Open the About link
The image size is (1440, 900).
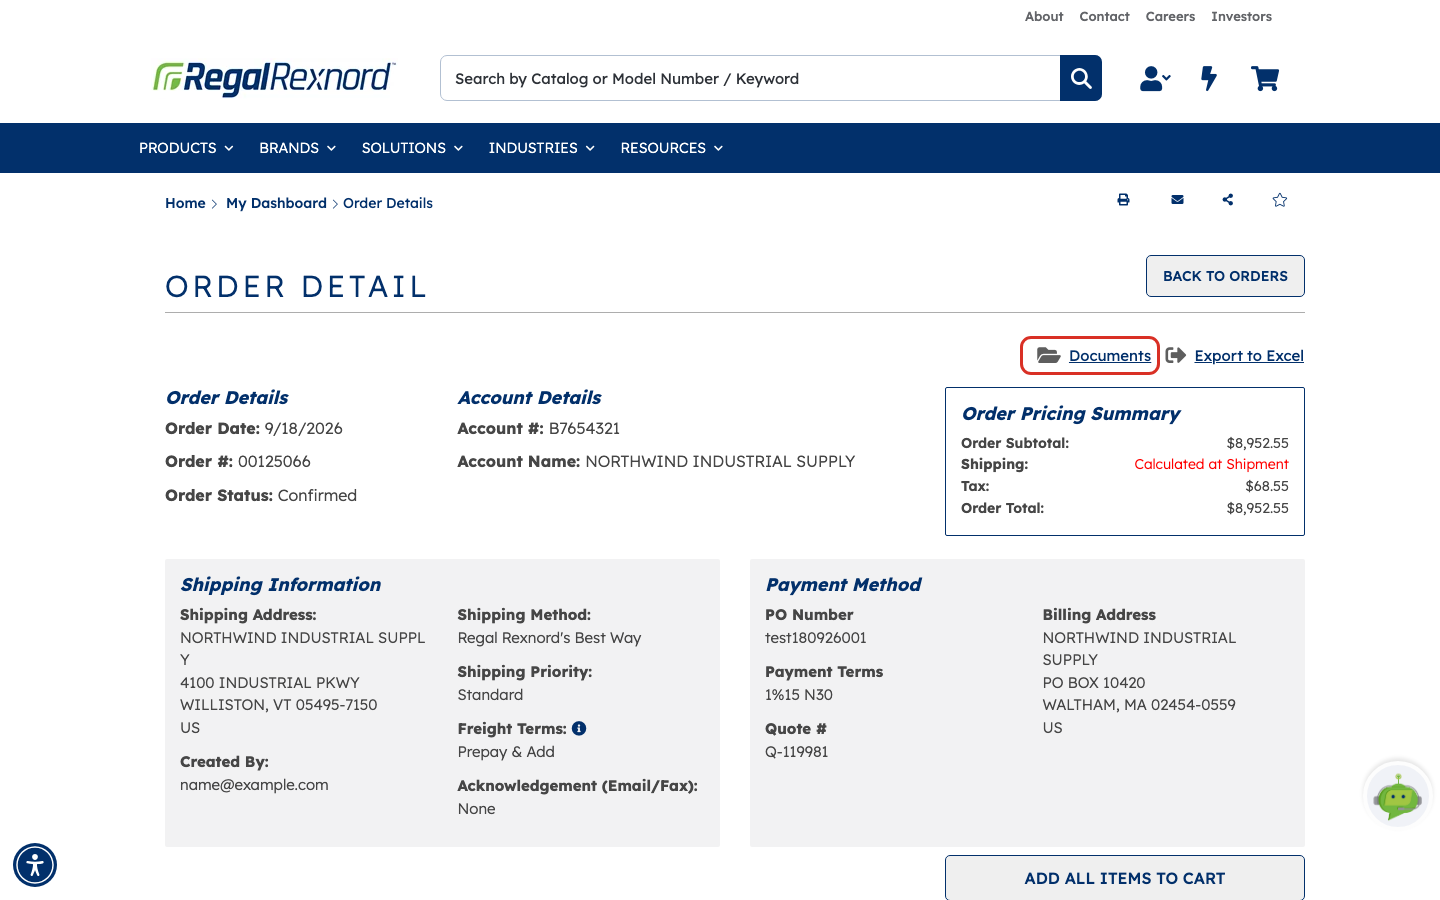(x=1044, y=16)
